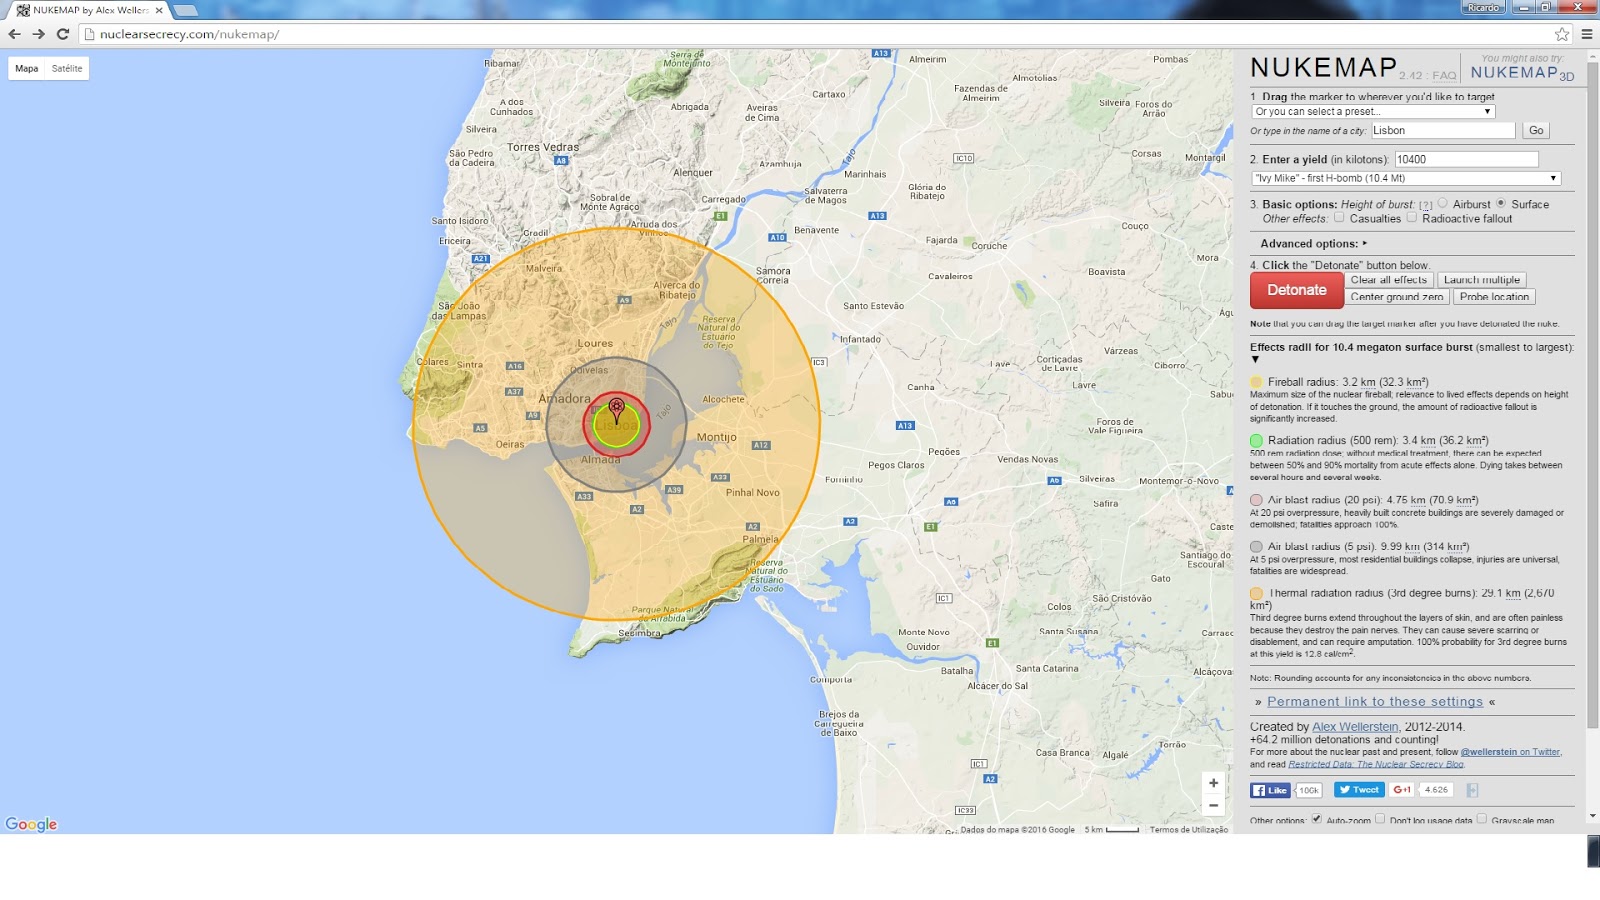Screen dimensions: 1600x900
Task: Check the Don't log usage data option
Action: (1380, 819)
